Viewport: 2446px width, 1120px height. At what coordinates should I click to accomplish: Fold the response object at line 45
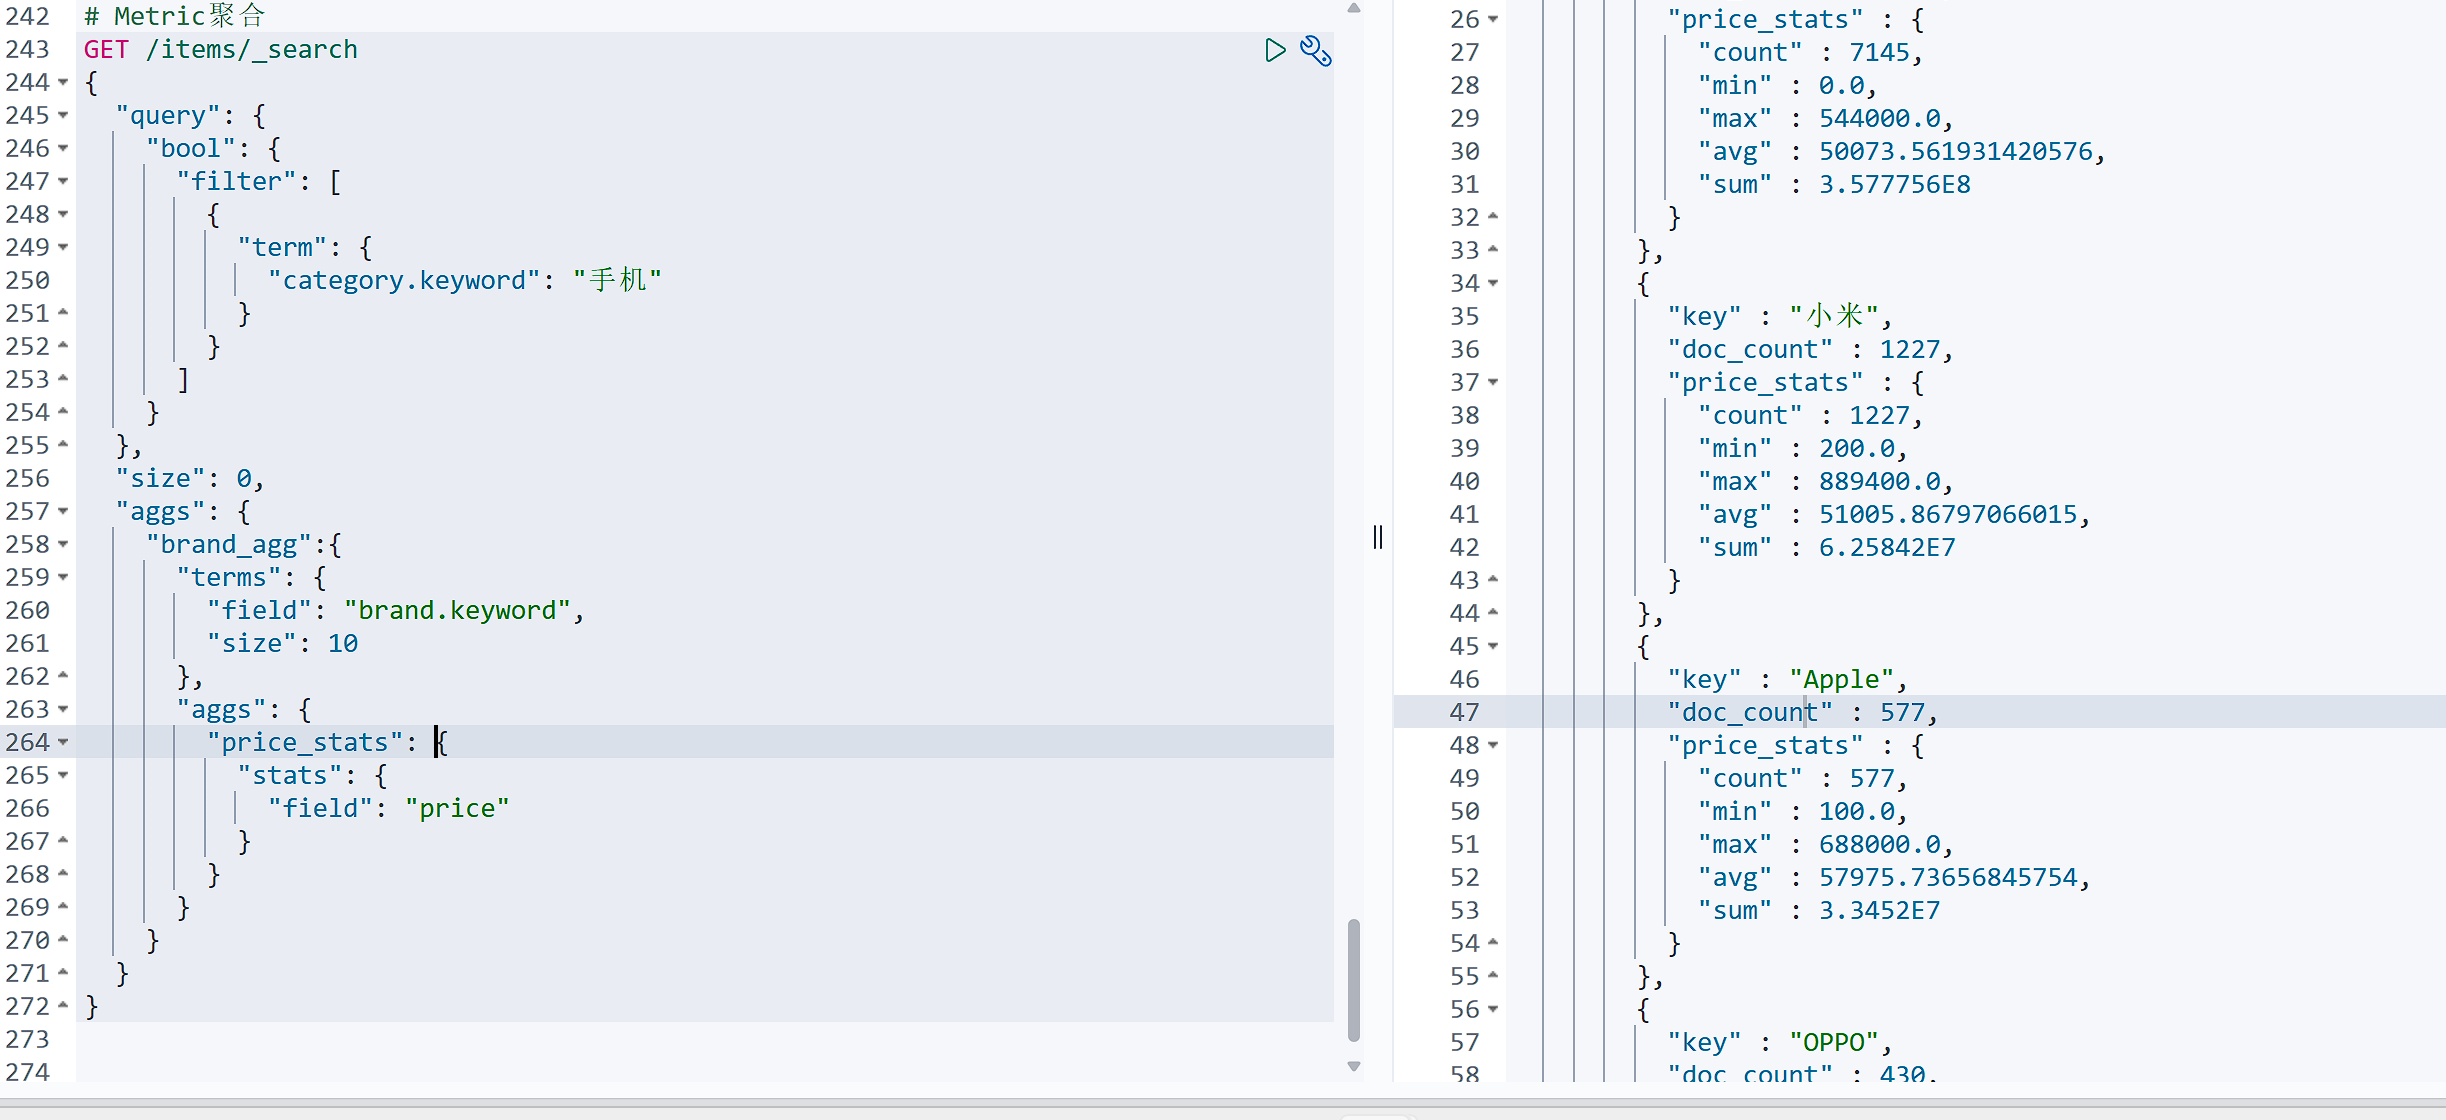point(1493,647)
